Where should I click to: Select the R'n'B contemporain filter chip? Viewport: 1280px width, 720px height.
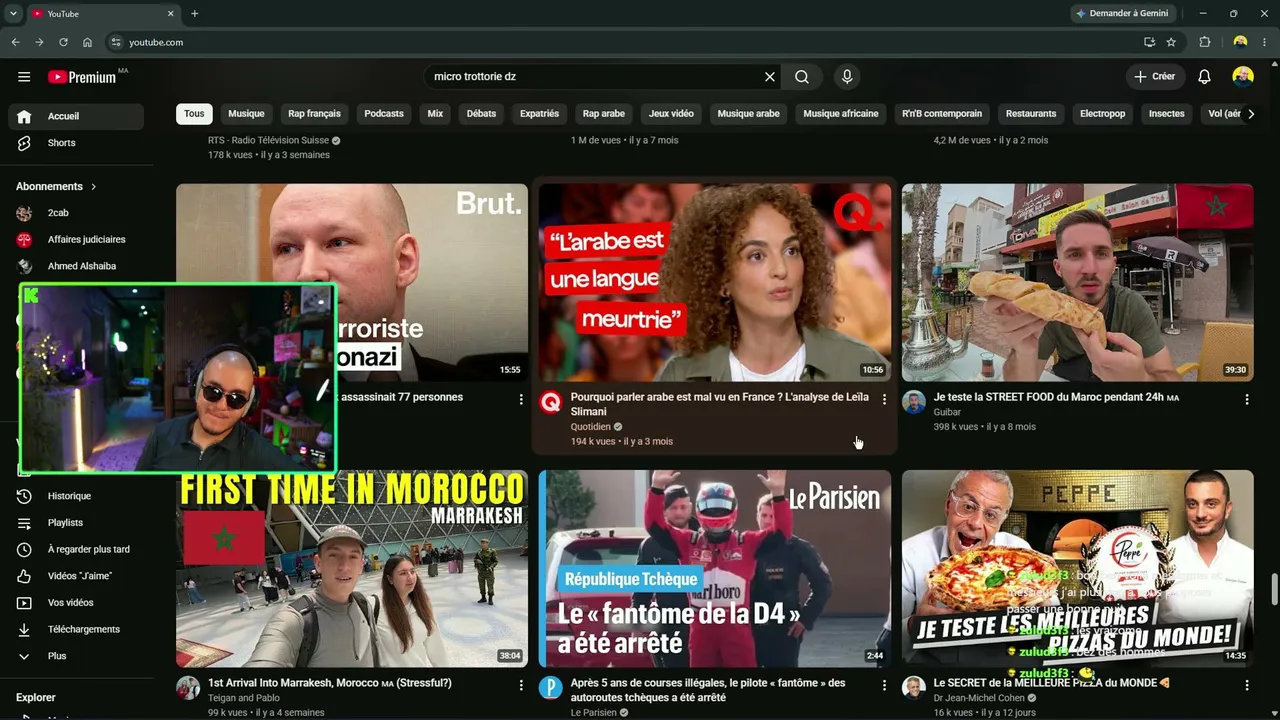coord(942,114)
